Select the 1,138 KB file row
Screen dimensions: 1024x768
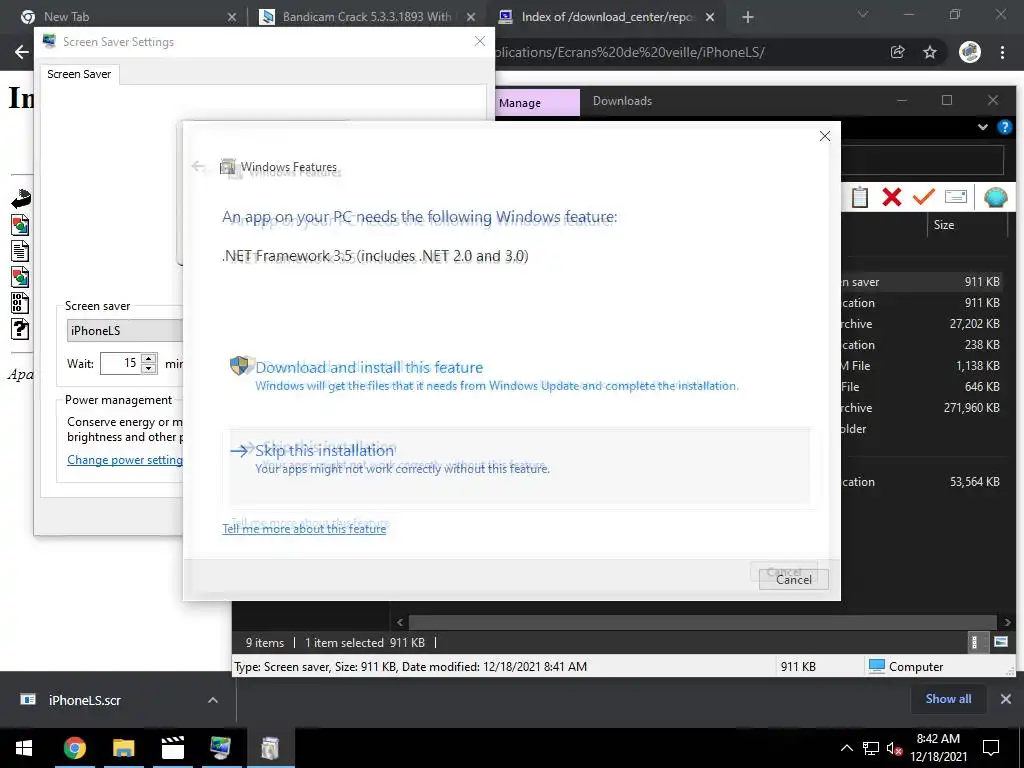921,366
